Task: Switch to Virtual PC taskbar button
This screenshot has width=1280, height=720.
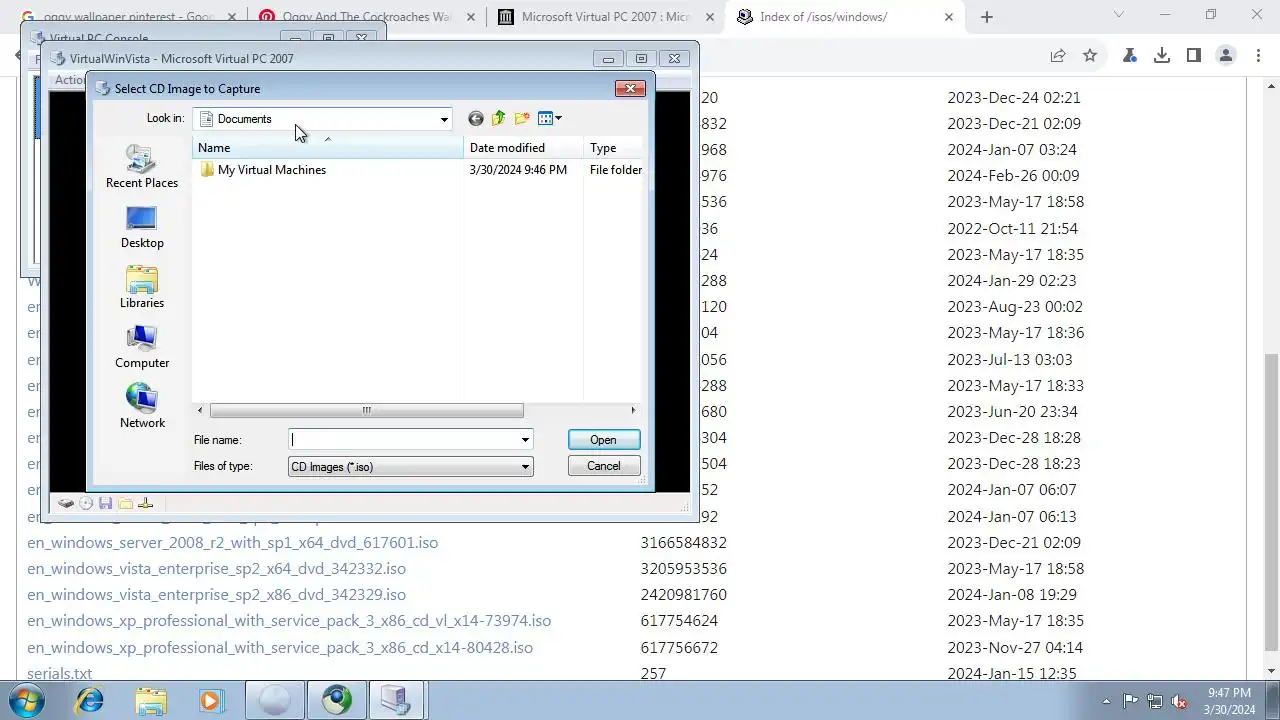Action: 397,701
